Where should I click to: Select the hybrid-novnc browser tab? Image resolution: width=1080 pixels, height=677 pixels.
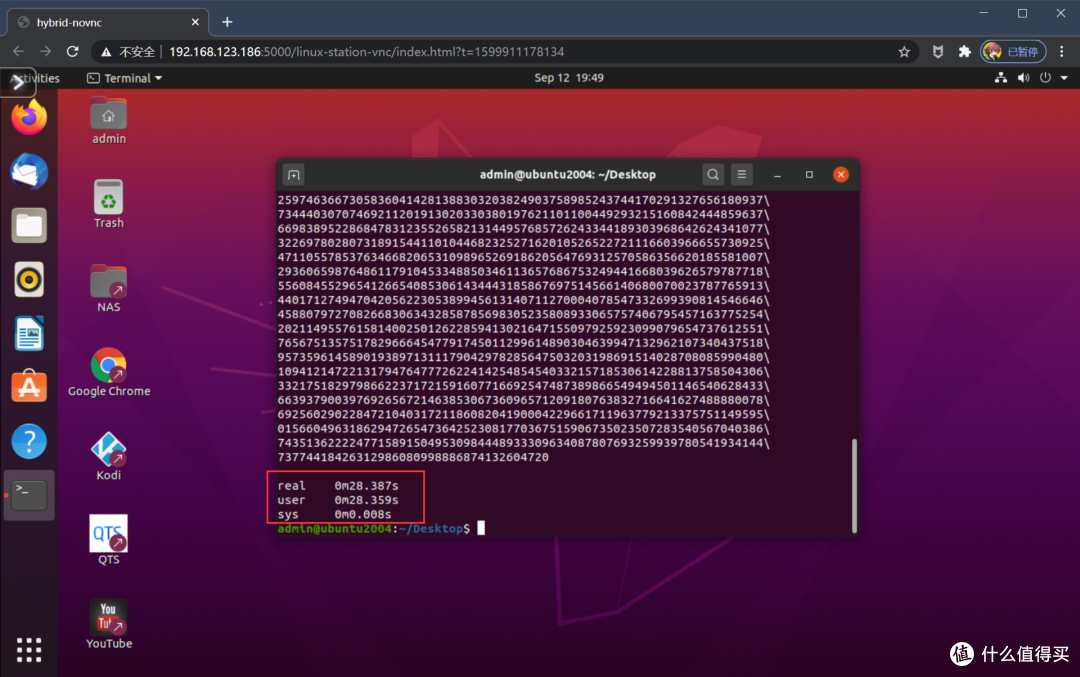[107, 22]
